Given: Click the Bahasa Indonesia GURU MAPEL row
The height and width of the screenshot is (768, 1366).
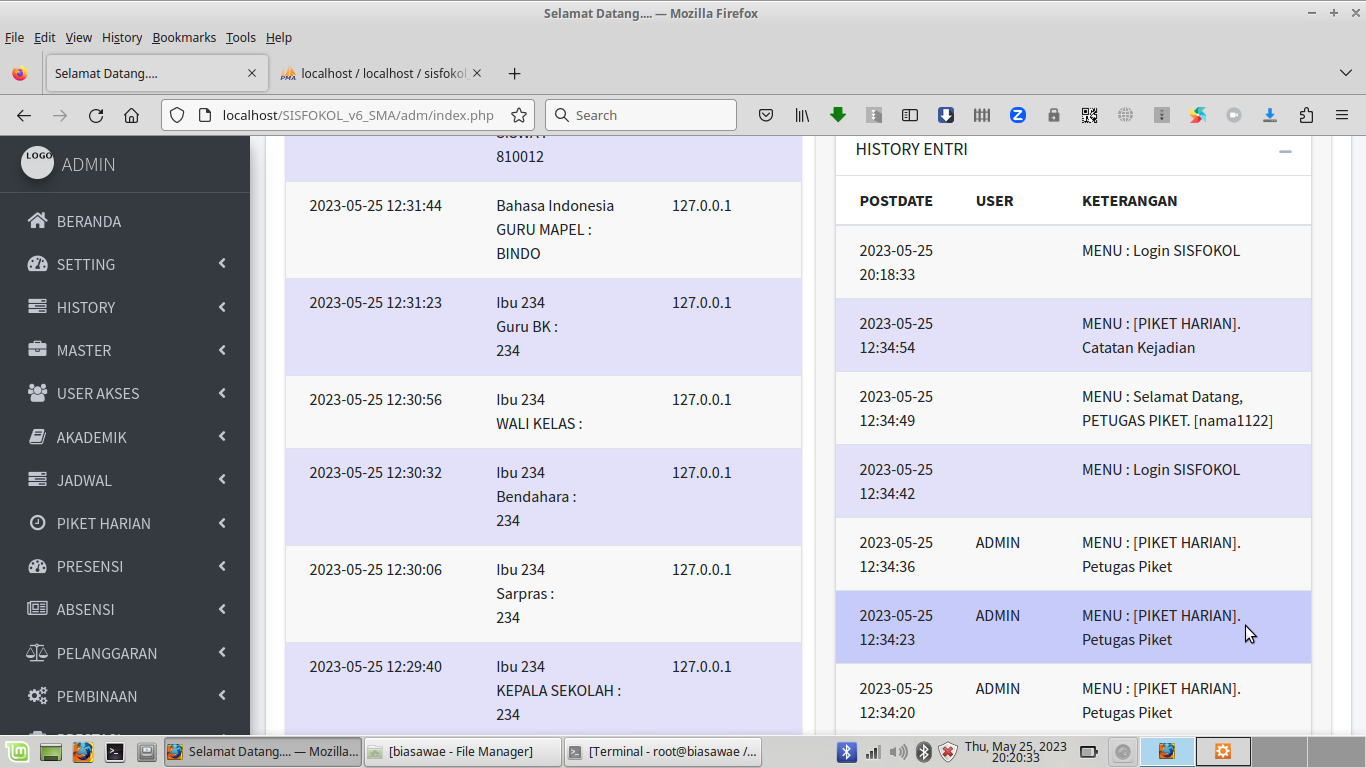Looking at the screenshot, I should pyautogui.click(x=543, y=230).
